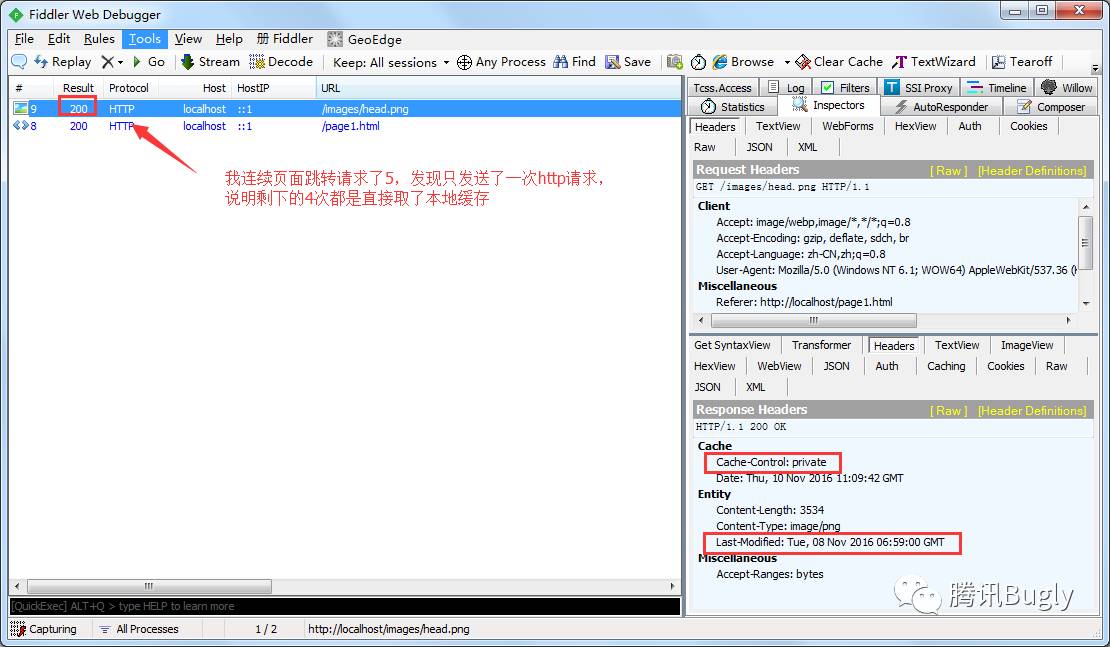The width and height of the screenshot is (1110, 647).
Task: Click Tearoff toolbar button
Action: pos(1022,62)
